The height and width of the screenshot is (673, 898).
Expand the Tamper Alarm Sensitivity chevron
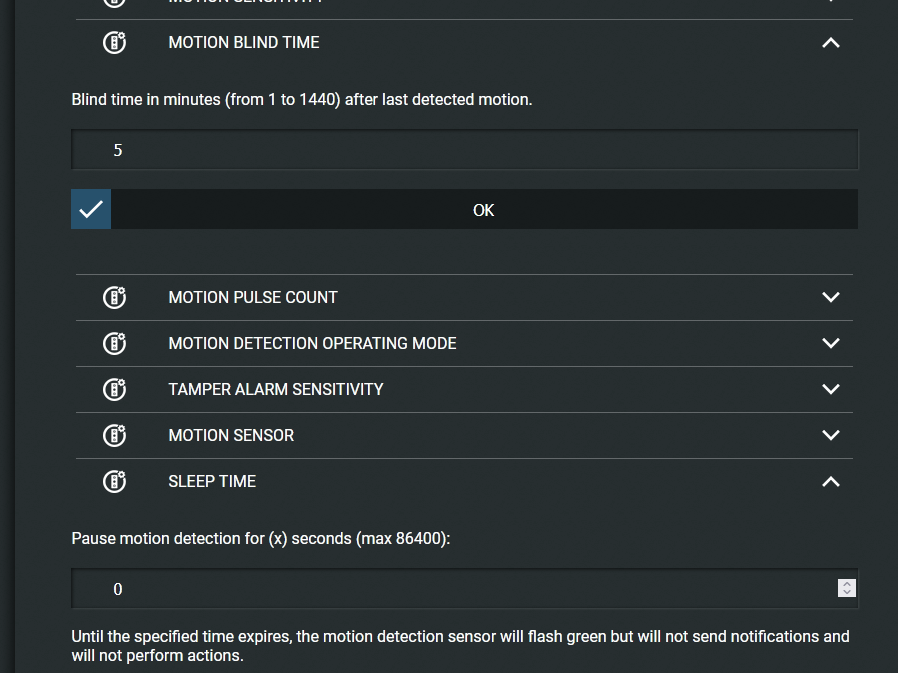coord(830,389)
